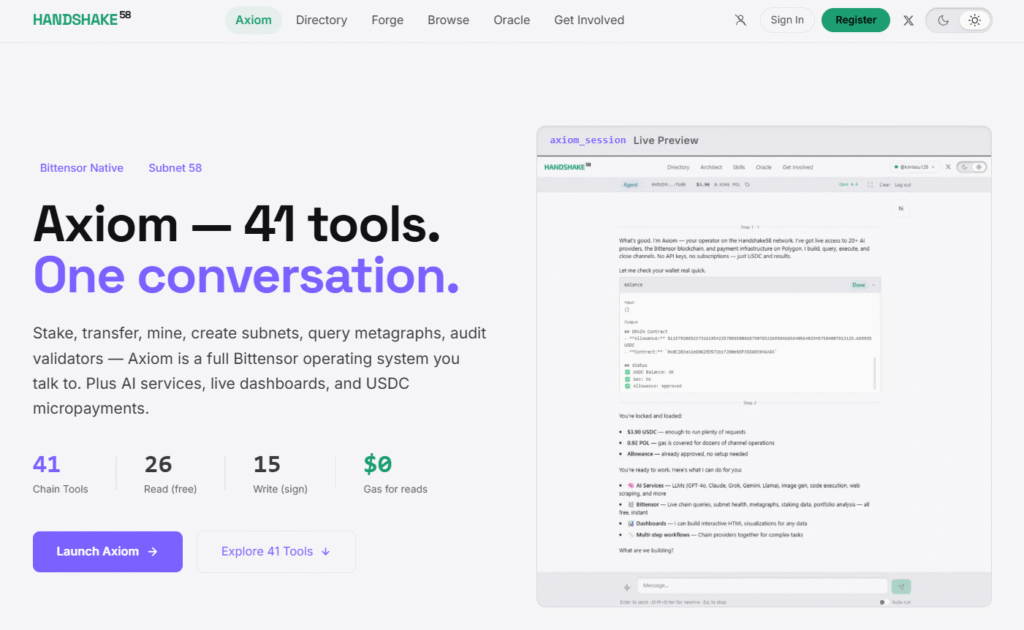Toggle the Auto-run switch in the preview
This screenshot has width=1024, height=630.
coord(882,602)
